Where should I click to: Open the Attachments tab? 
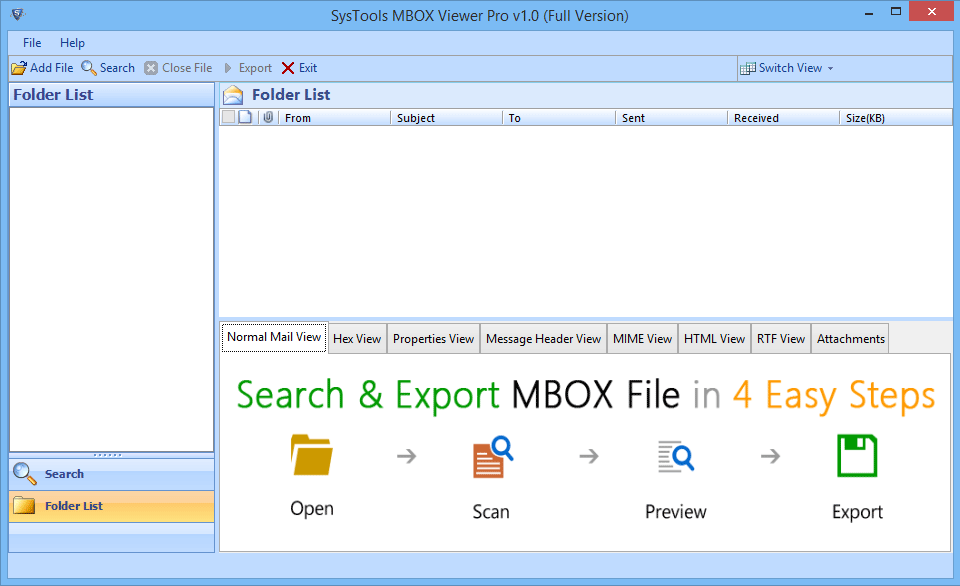850,339
